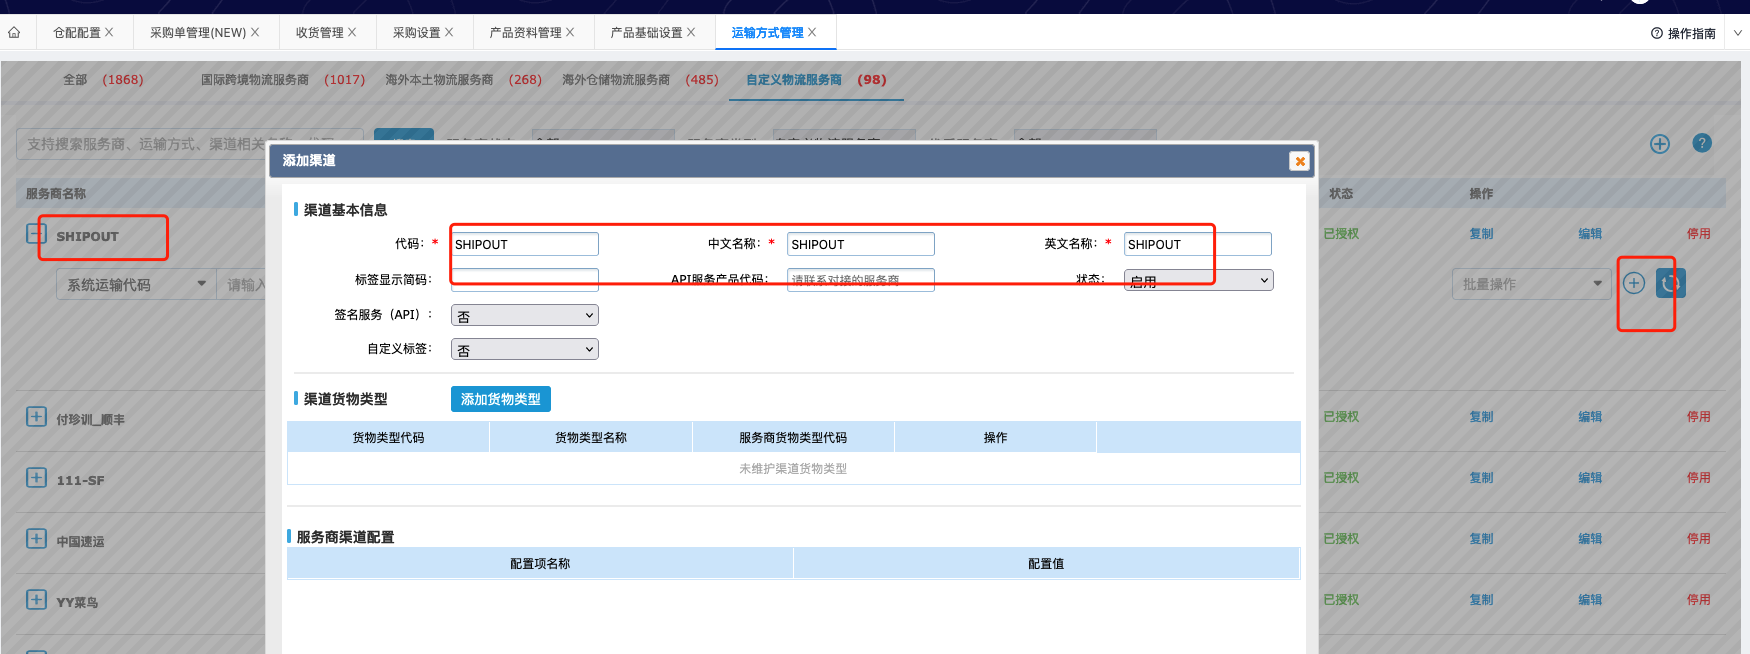Click 复制 in the 中国速运 row
1750x654 pixels.
1481,539
